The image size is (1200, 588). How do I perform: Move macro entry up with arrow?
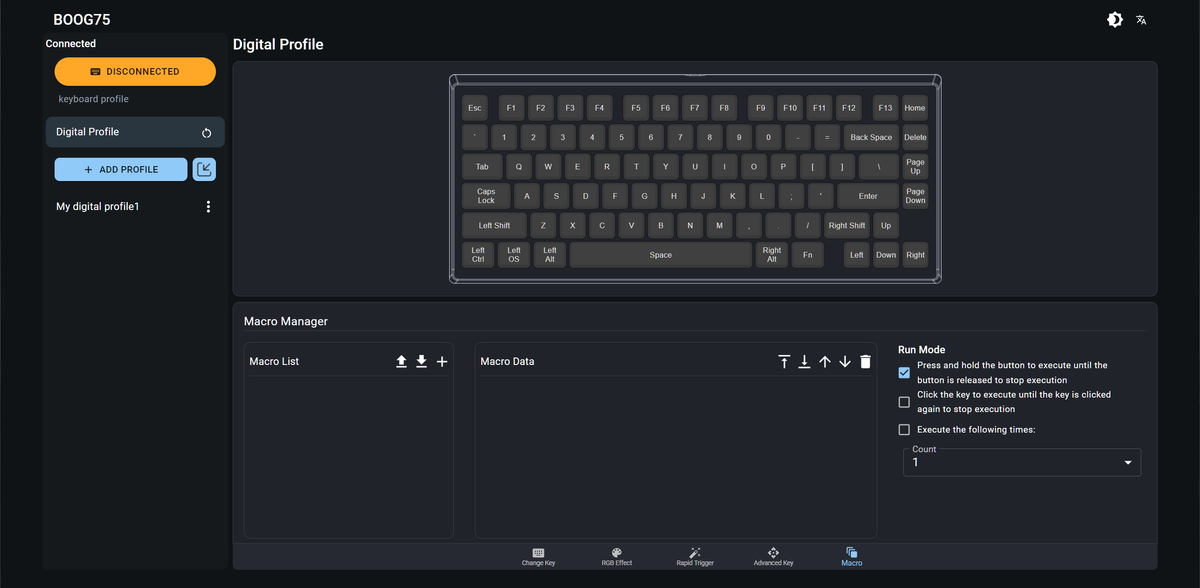(824, 361)
